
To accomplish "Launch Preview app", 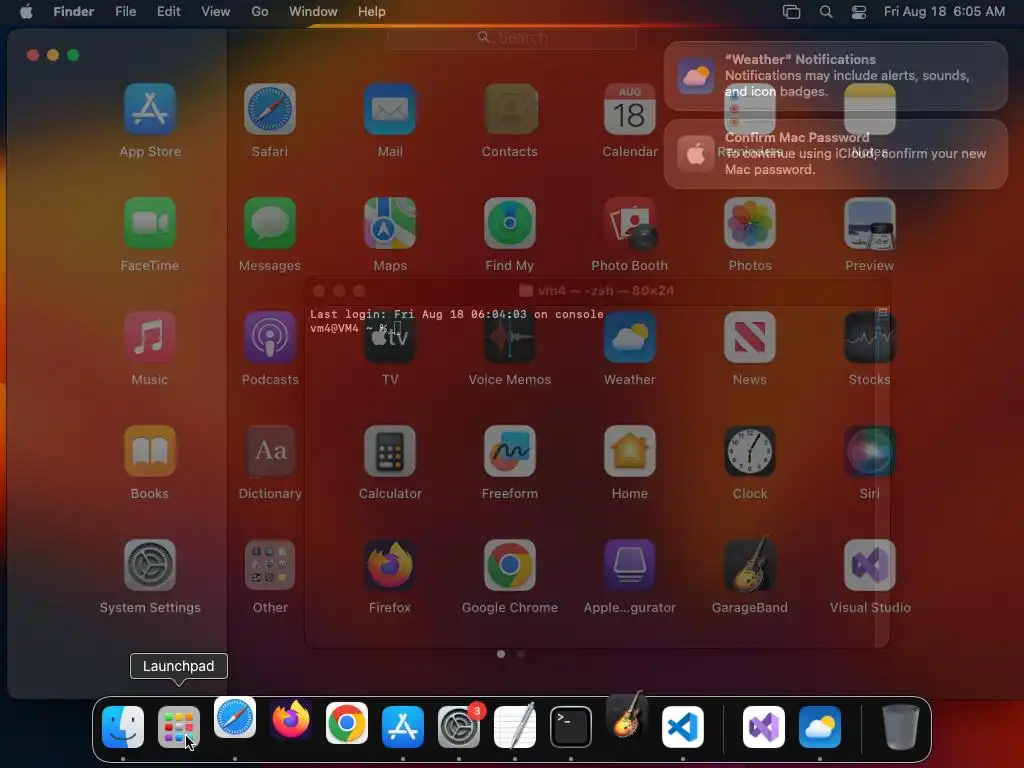I will pyautogui.click(x=870, y=223).
